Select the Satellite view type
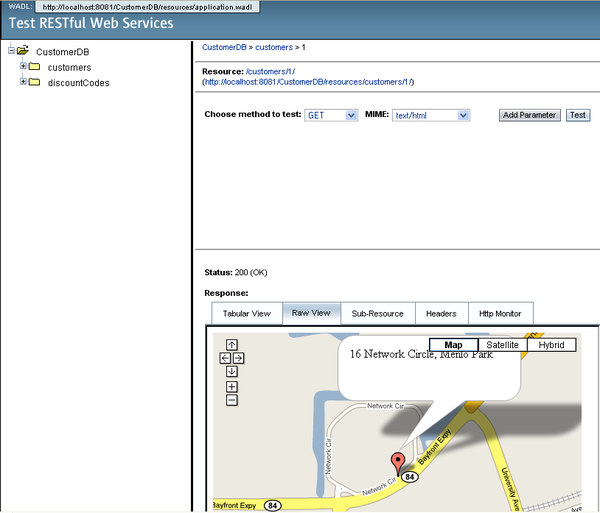The width and height of the screenshot is (600, 513). [x=502, y=345]
